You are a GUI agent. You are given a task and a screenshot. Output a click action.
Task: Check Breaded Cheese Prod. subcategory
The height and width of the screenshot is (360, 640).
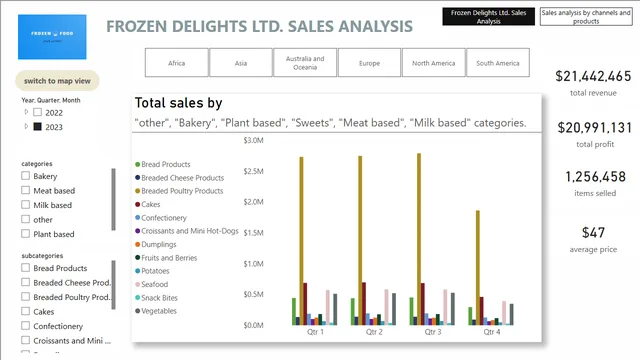25,282
